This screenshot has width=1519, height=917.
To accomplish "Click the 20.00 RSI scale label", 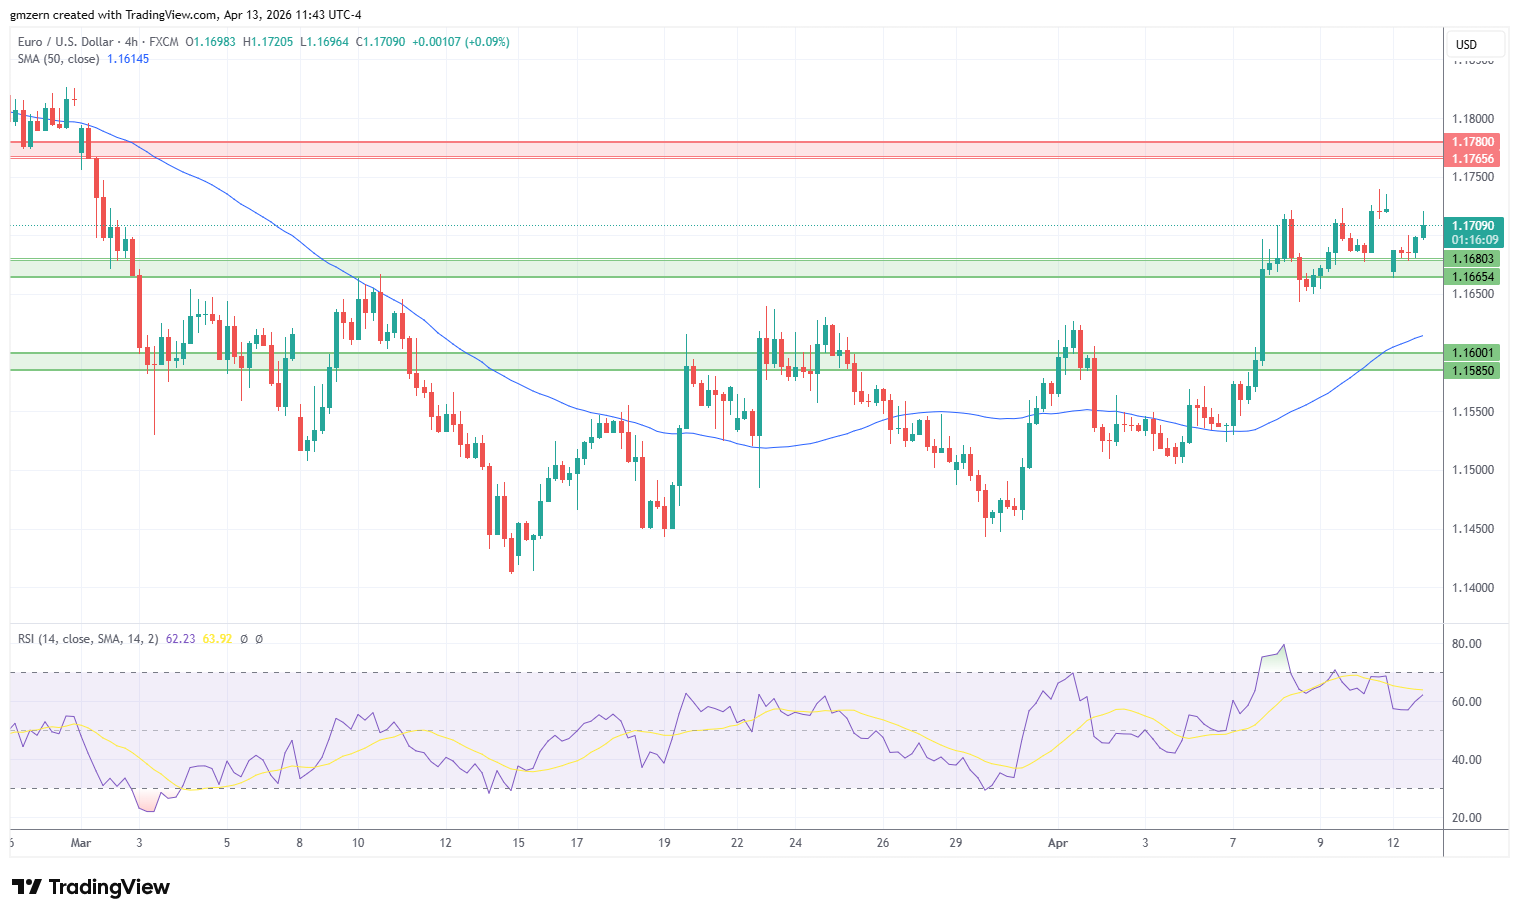I will pyautogui.click(x=1466, y=818).
